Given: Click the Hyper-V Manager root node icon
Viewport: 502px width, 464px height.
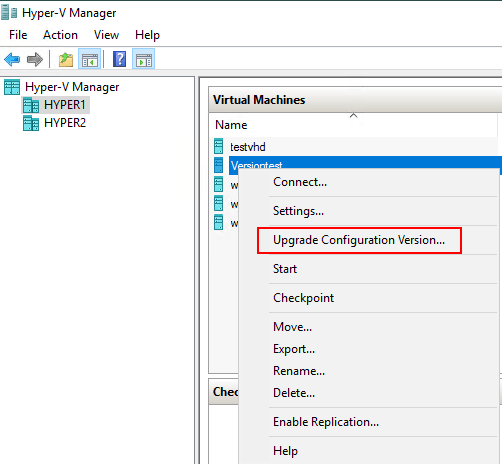Looking at the screenshot, I should coord(12,87).
